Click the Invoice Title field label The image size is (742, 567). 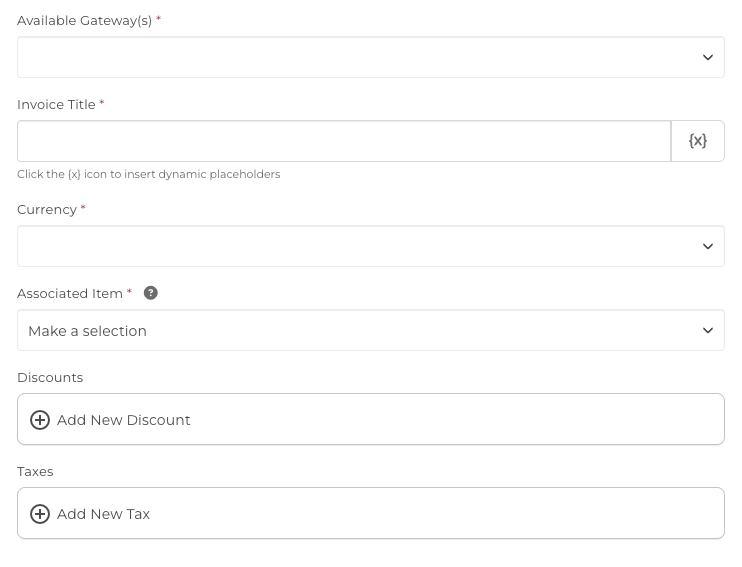coord(56,104)
